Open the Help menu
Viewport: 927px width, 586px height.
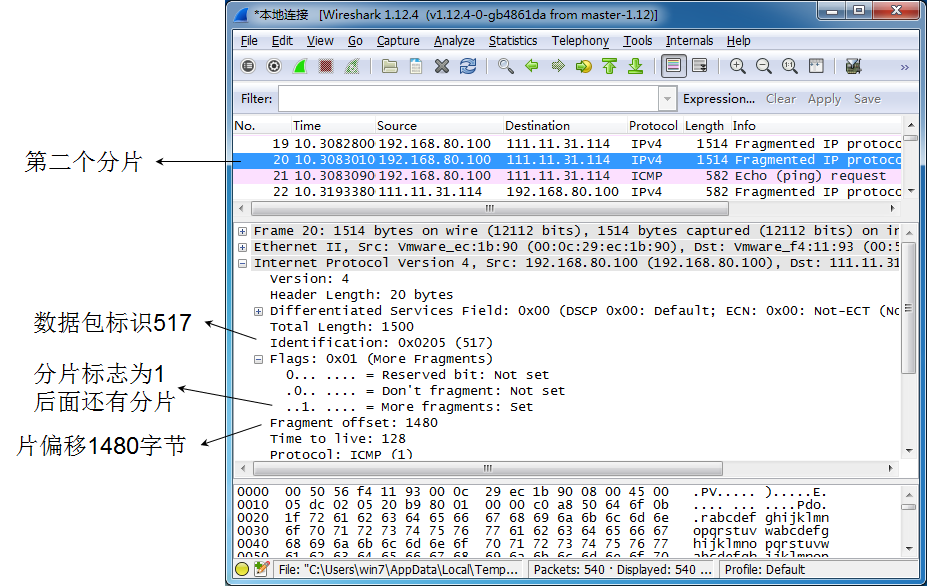click(738, 41)
